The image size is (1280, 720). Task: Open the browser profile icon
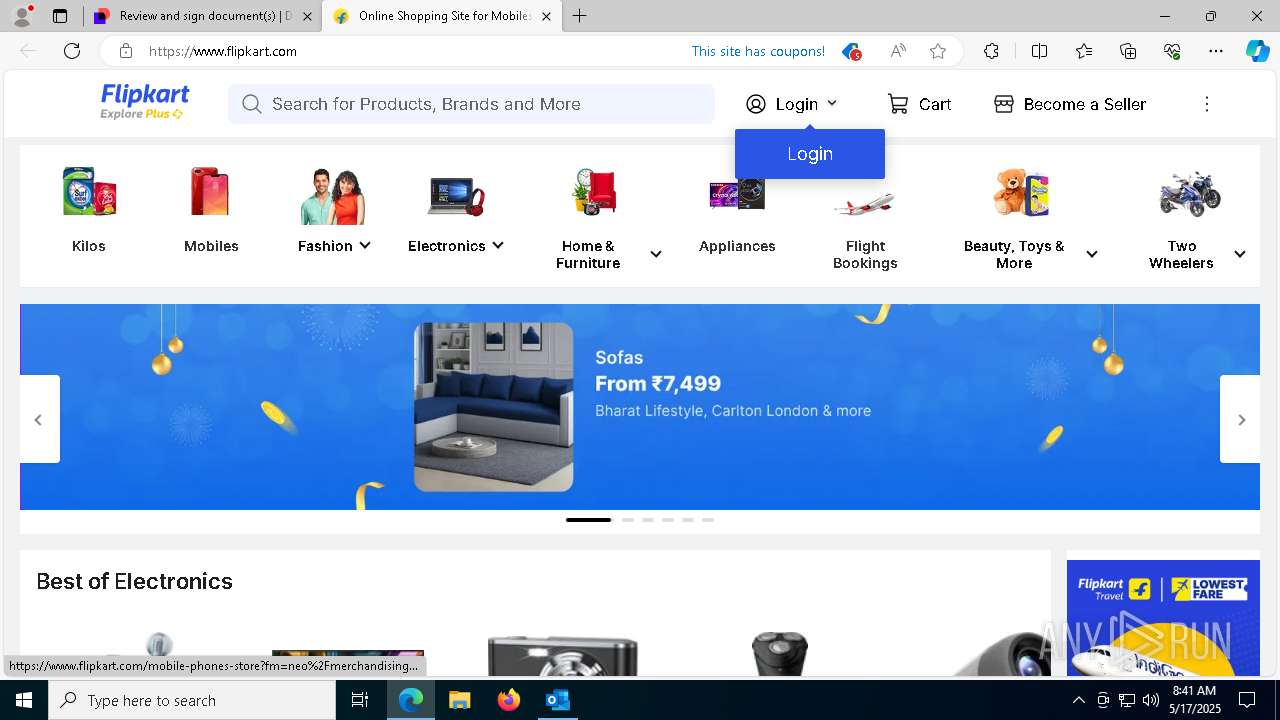tap(22, 16)
